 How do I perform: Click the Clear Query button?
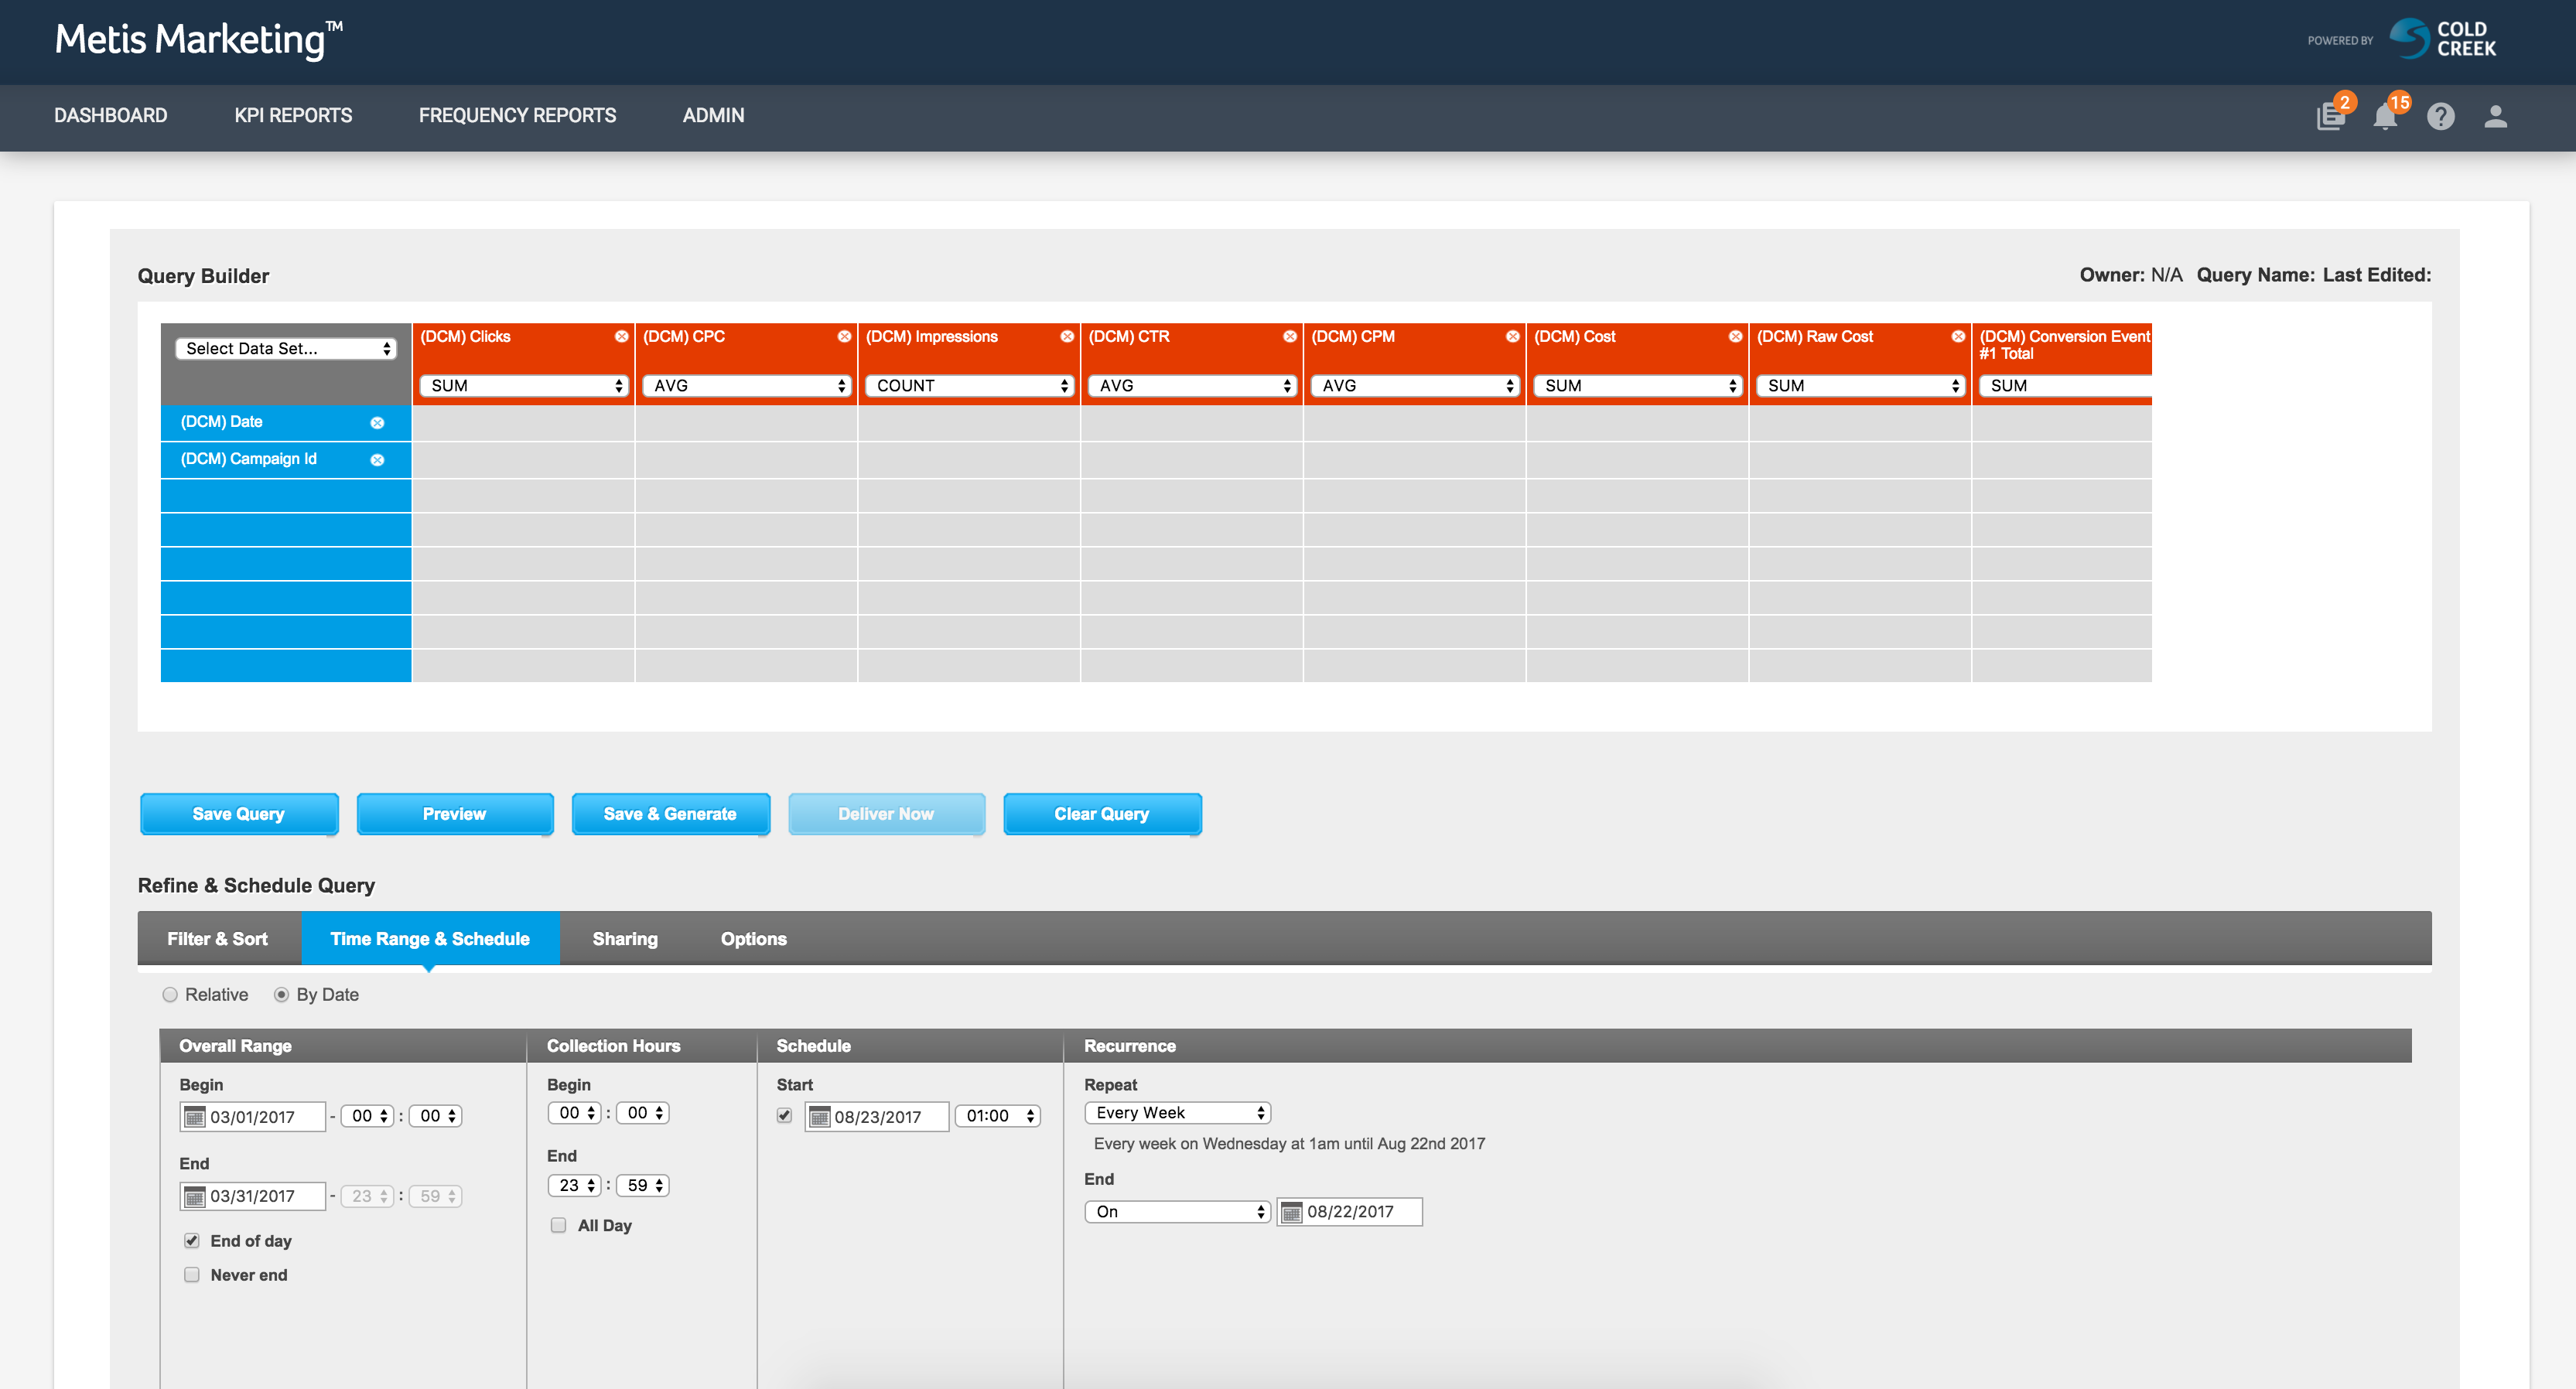coord(1102,814)
